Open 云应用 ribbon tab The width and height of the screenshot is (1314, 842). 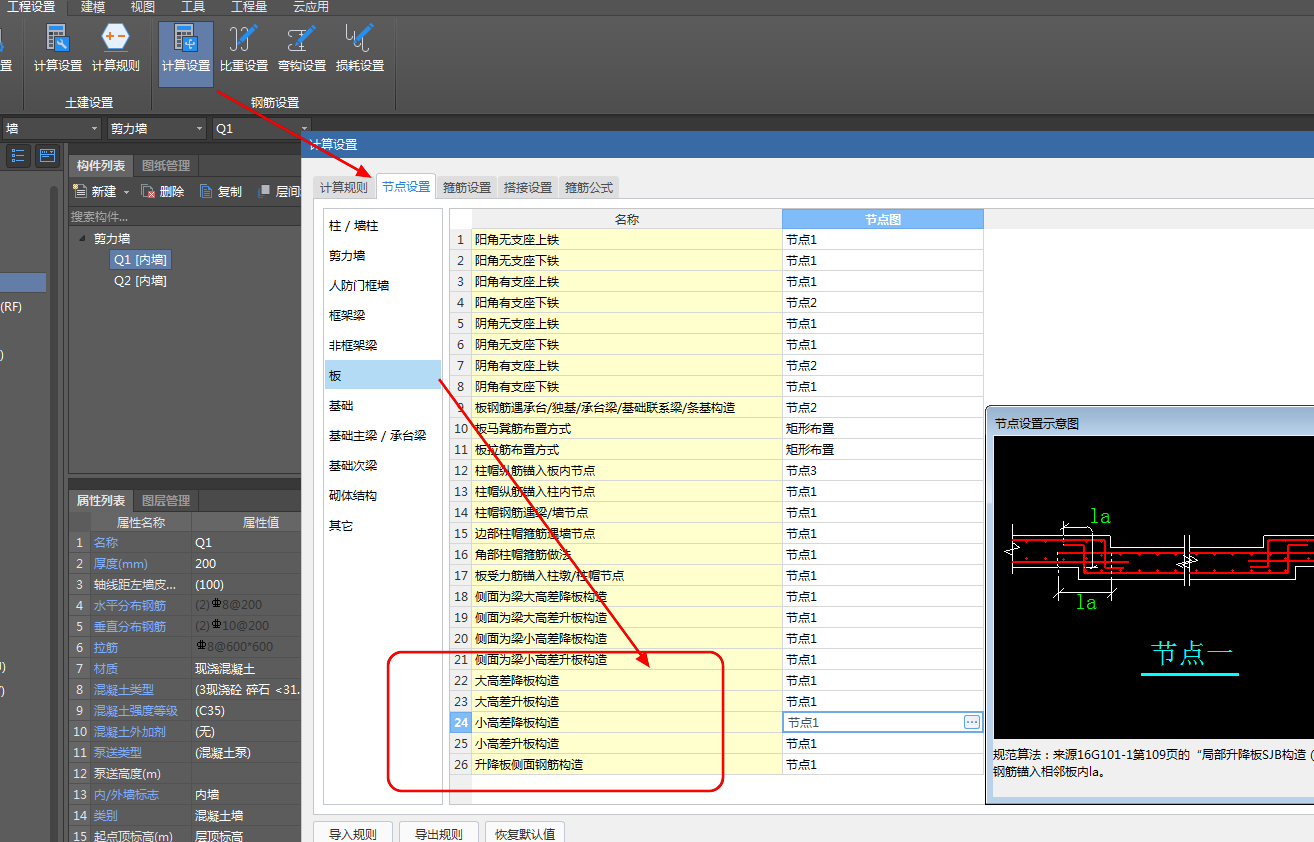point(310,7)
